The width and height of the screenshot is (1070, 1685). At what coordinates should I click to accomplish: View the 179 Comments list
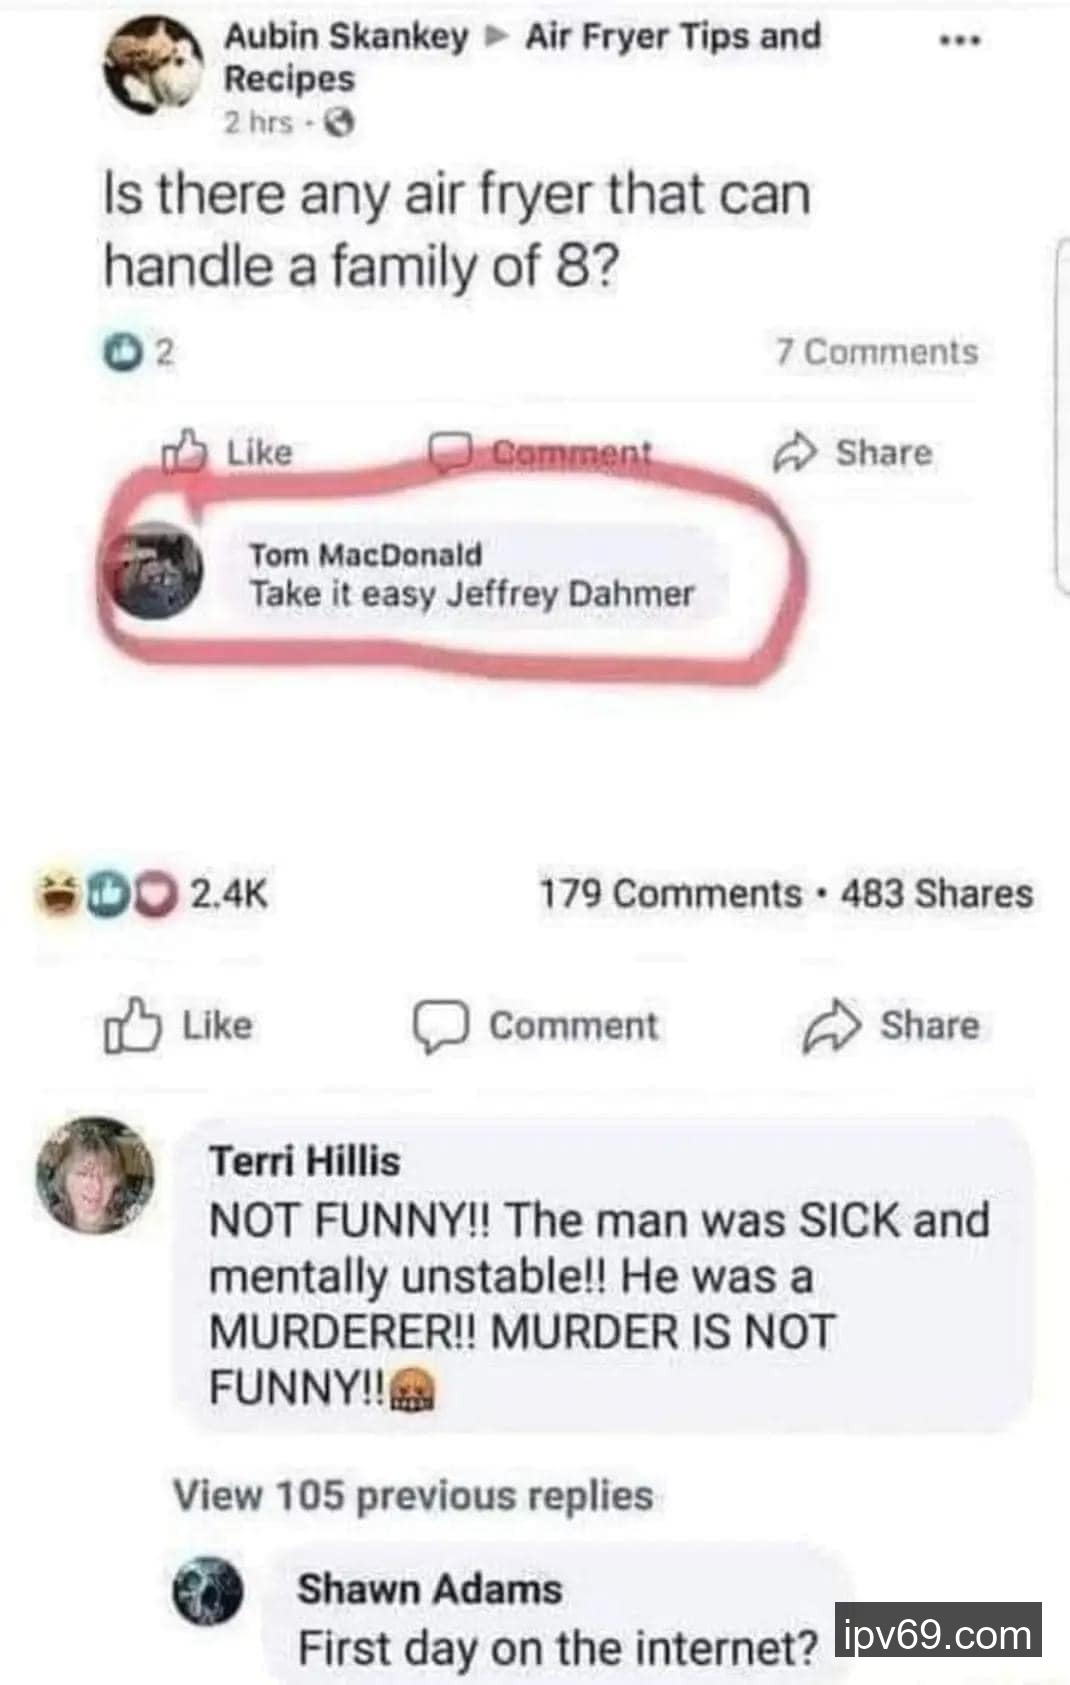[670, 893]
